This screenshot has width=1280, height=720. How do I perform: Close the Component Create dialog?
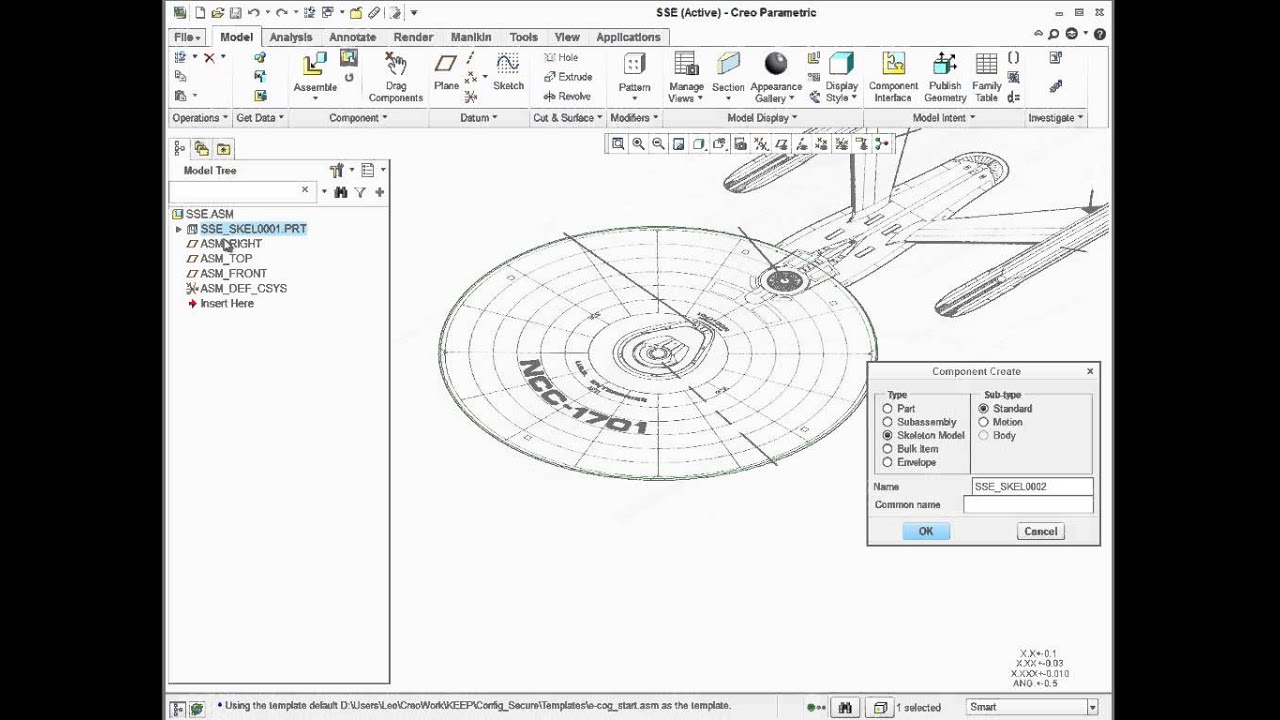click(x=1090, y=371)
